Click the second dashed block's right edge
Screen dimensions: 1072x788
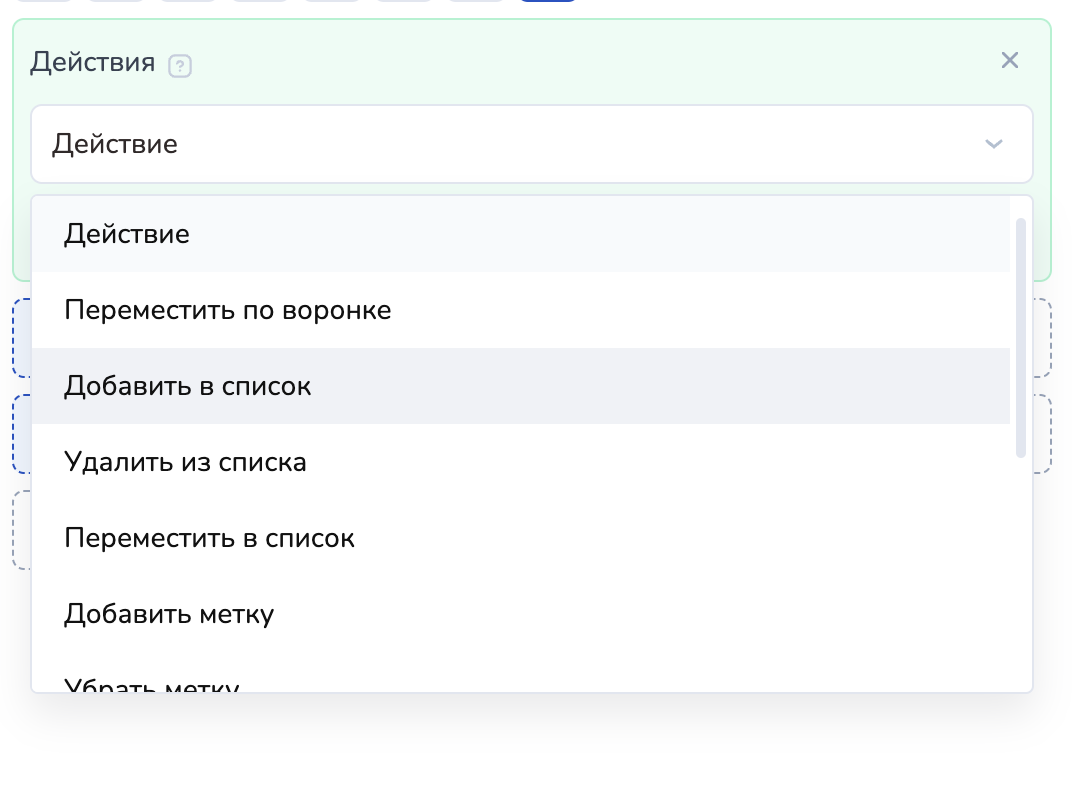pos(1042,434)
